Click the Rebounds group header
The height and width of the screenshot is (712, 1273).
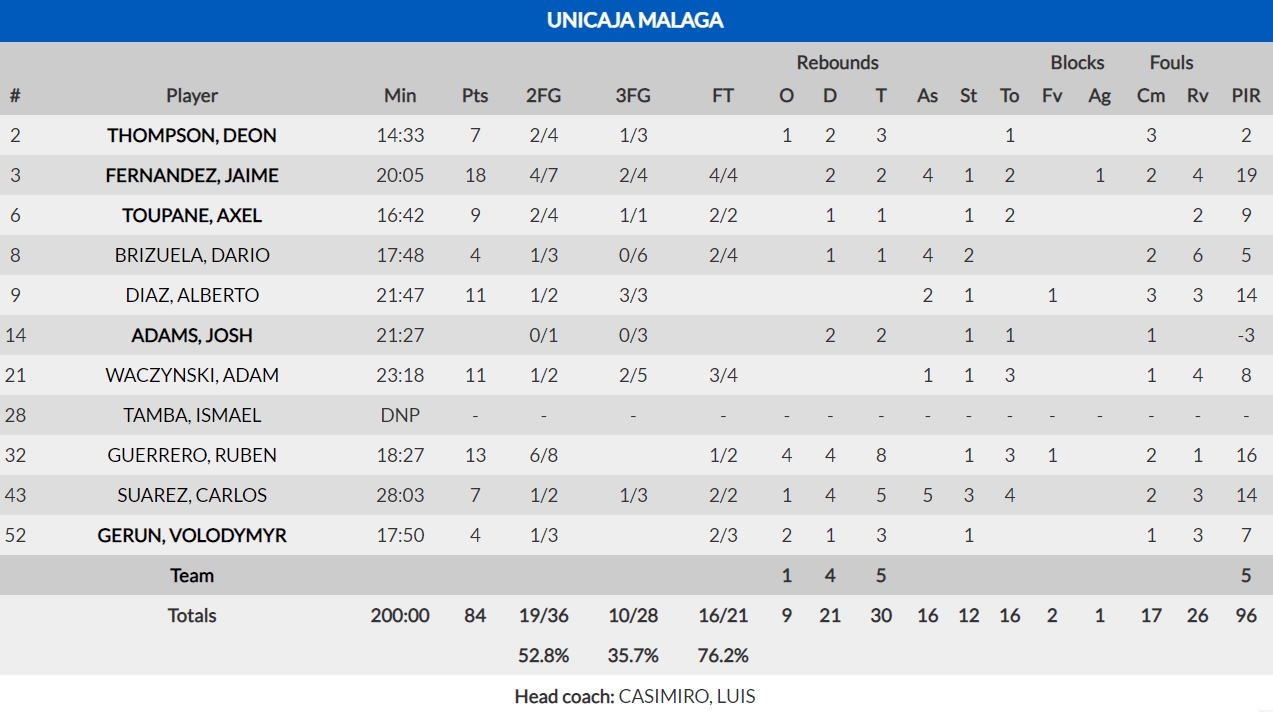point(837,63)
